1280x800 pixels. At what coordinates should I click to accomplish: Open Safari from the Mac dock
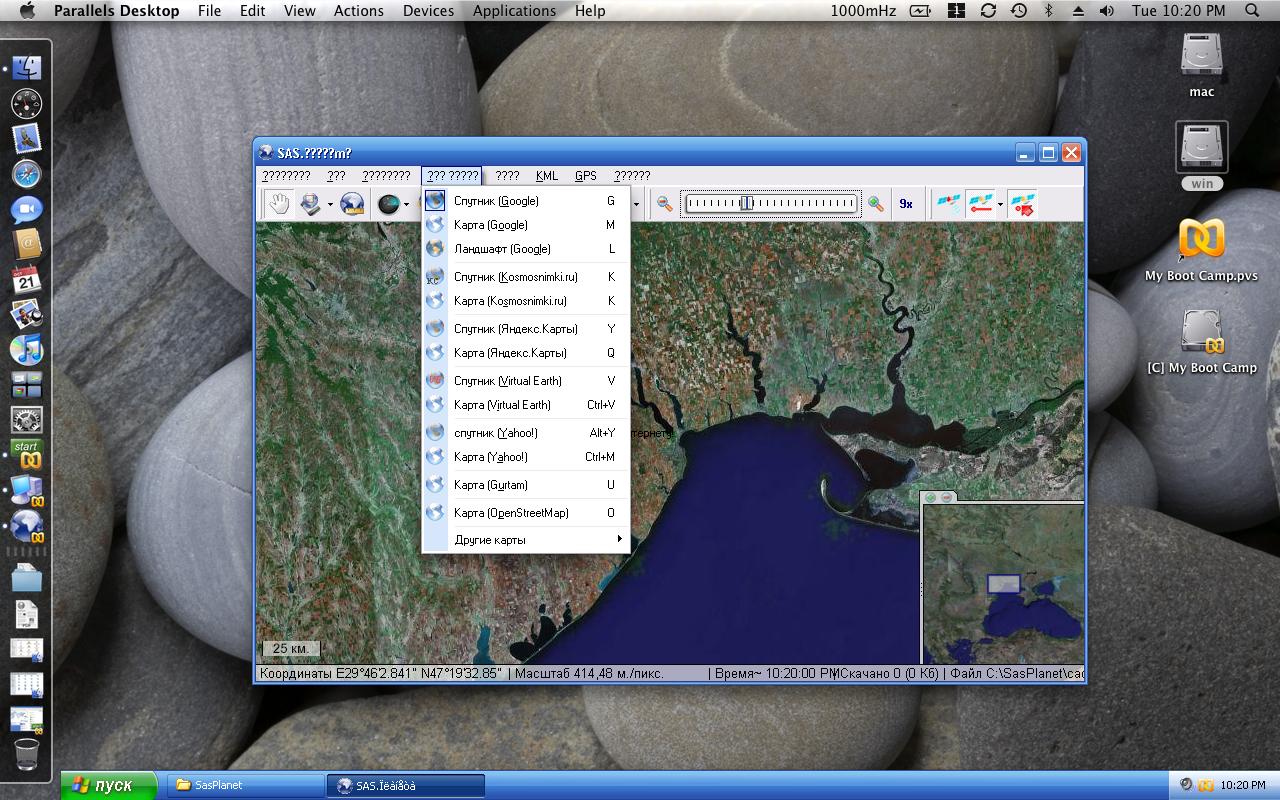(x=26, y=174)
